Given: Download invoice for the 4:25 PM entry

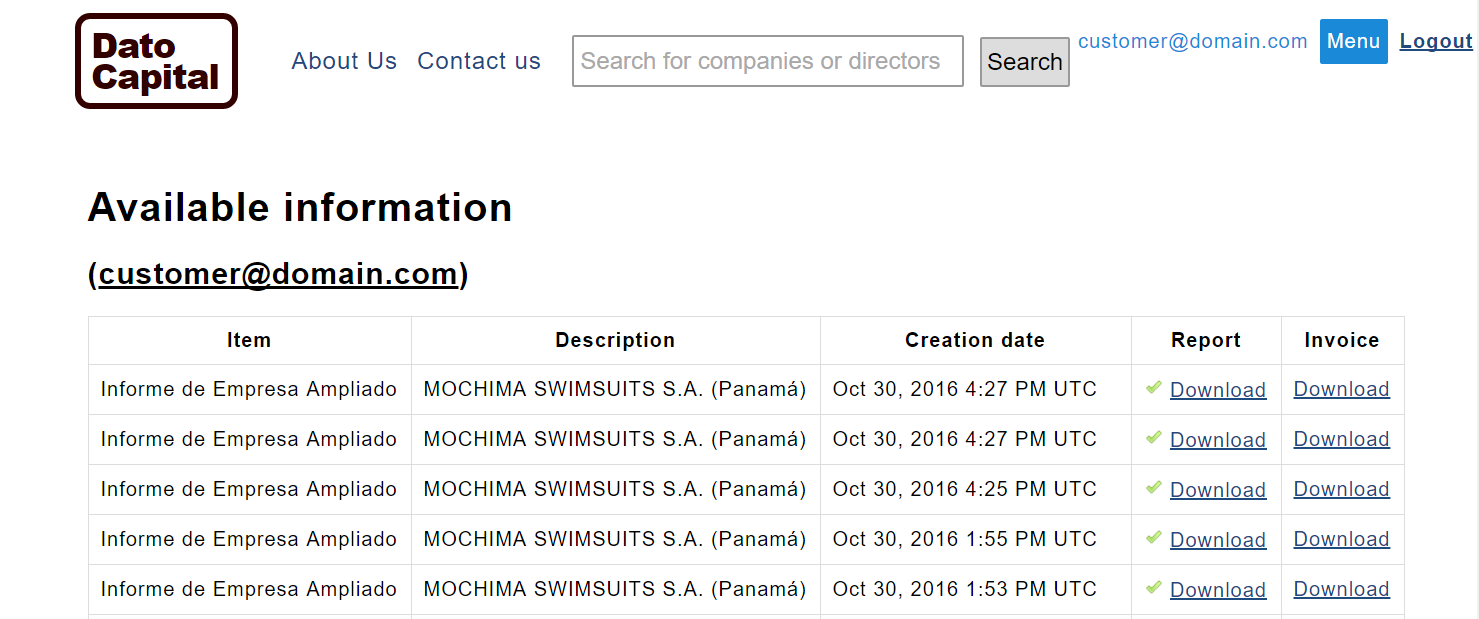Looking at the screenshot, I should point(1341,489).
